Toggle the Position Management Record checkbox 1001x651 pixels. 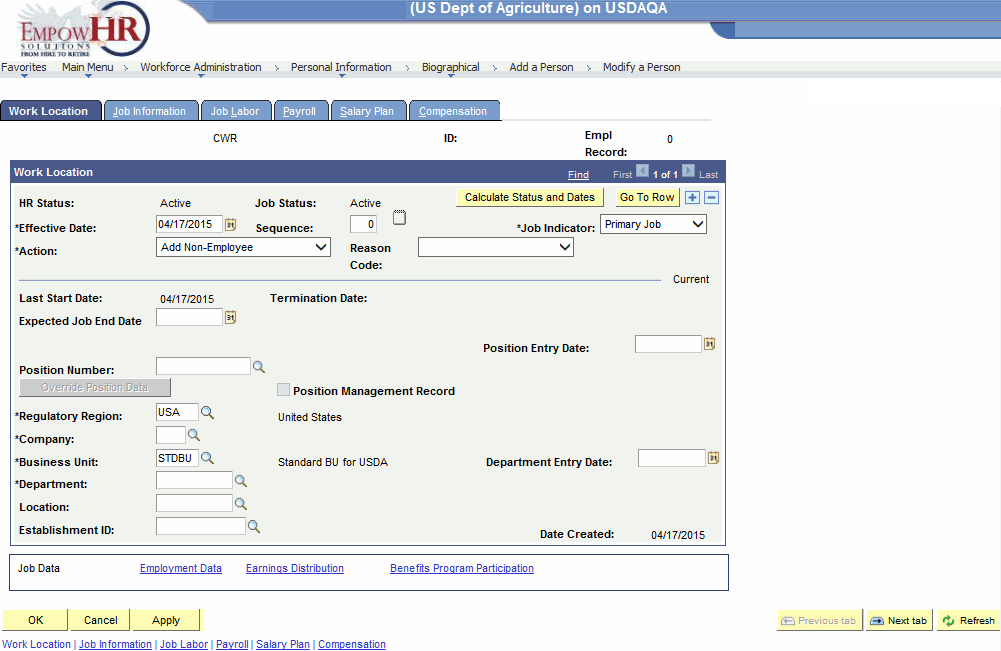click(x=283, y=390)
